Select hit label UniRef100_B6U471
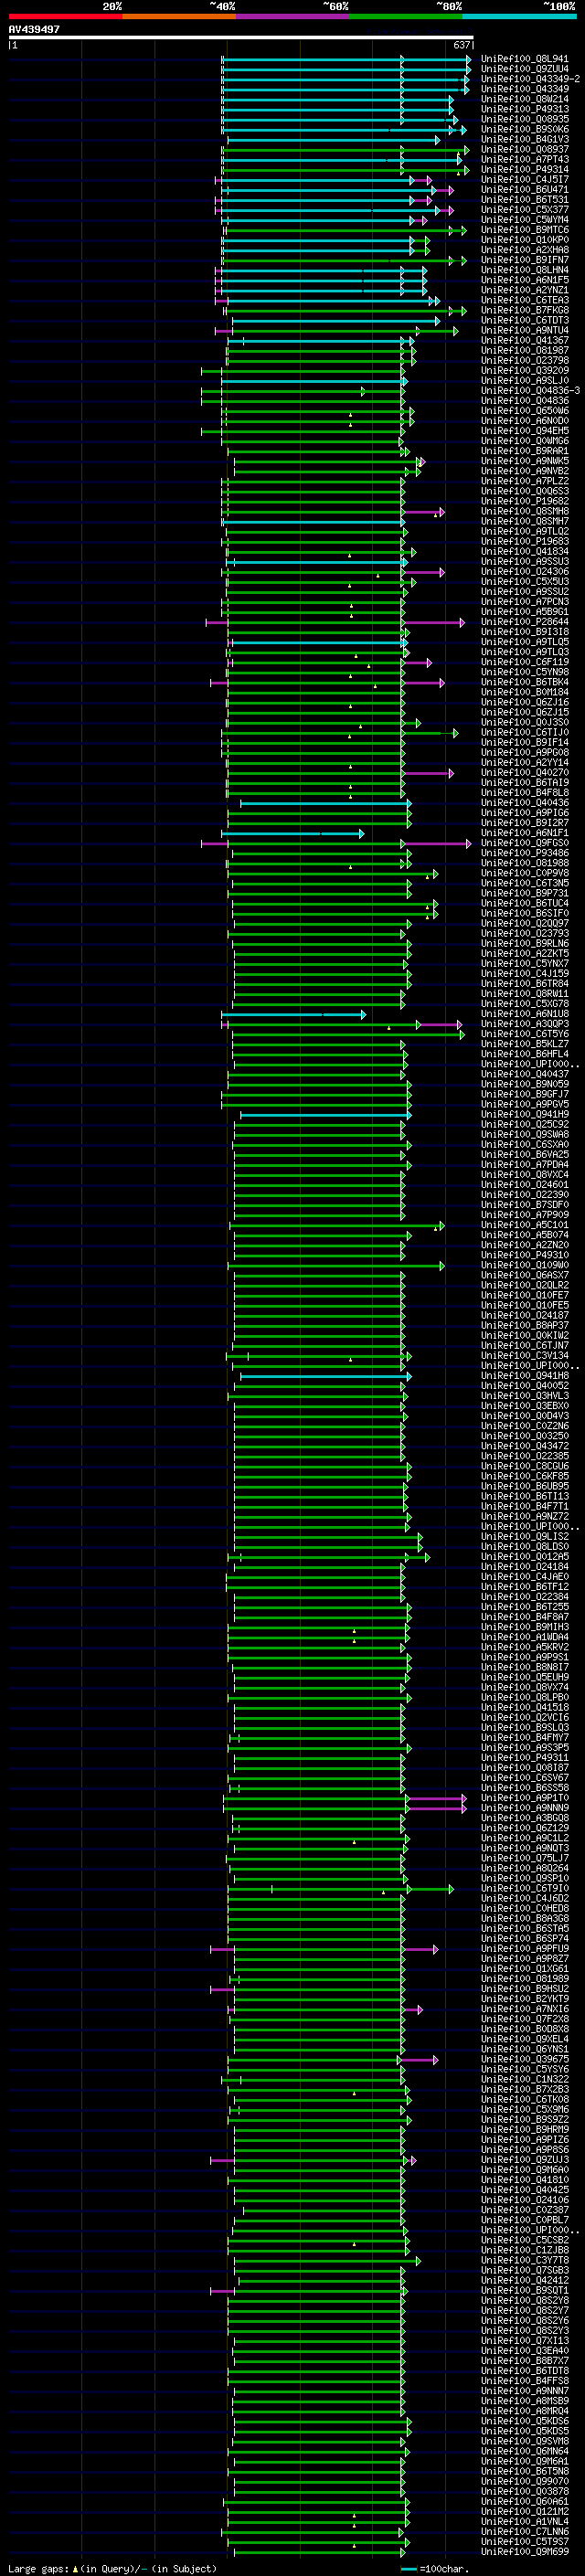 [525, 189]
